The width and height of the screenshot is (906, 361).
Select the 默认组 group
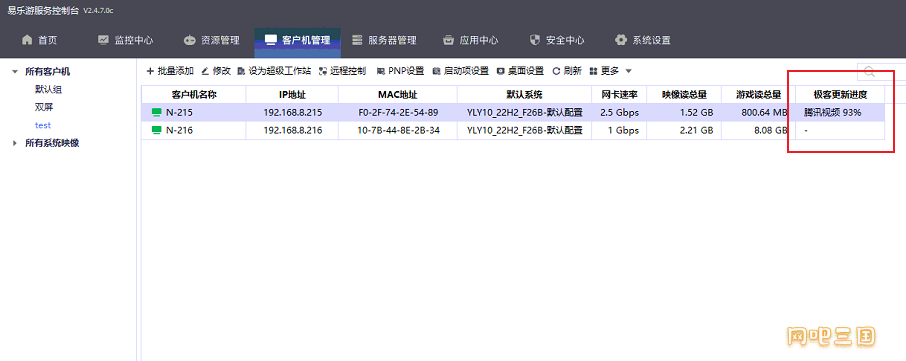[48, 90]
